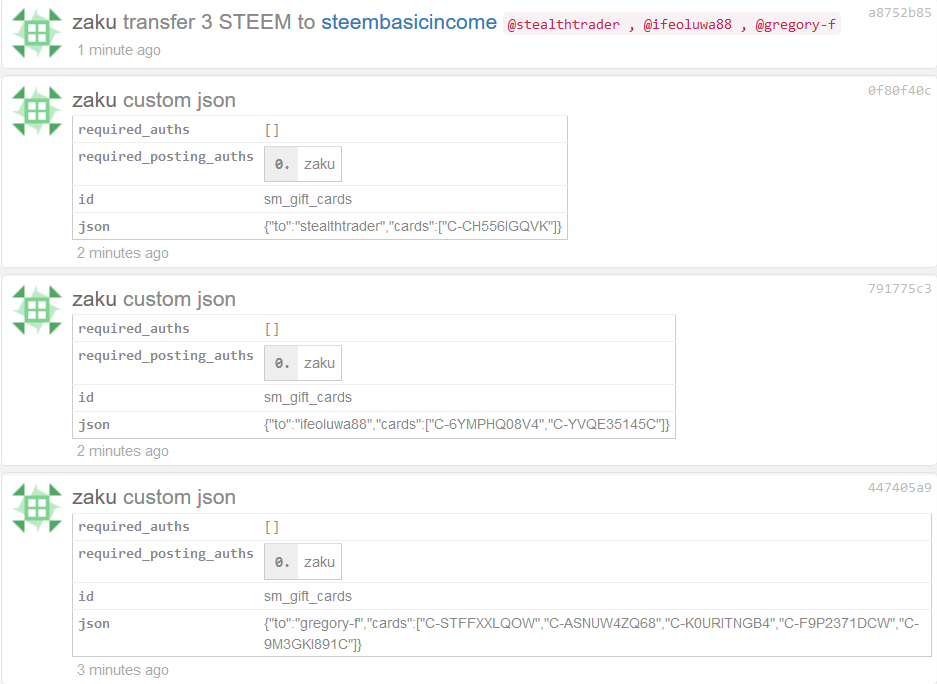Open transaction hash 0f80f40c

pyautogui.click(x=899, y=90)
